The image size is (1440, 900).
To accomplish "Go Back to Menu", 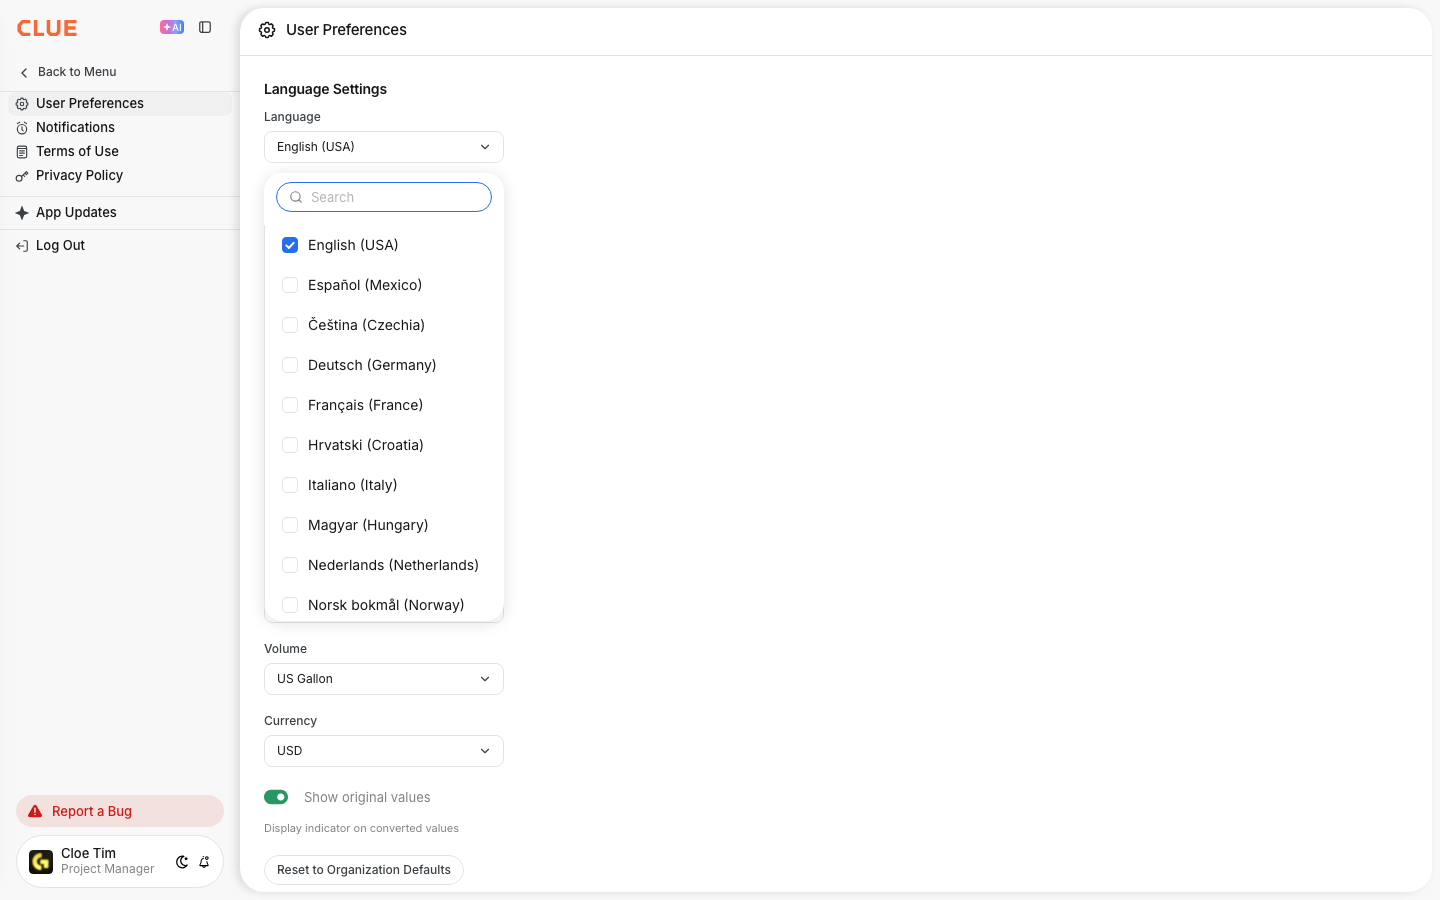I will [x=68, y=72].
